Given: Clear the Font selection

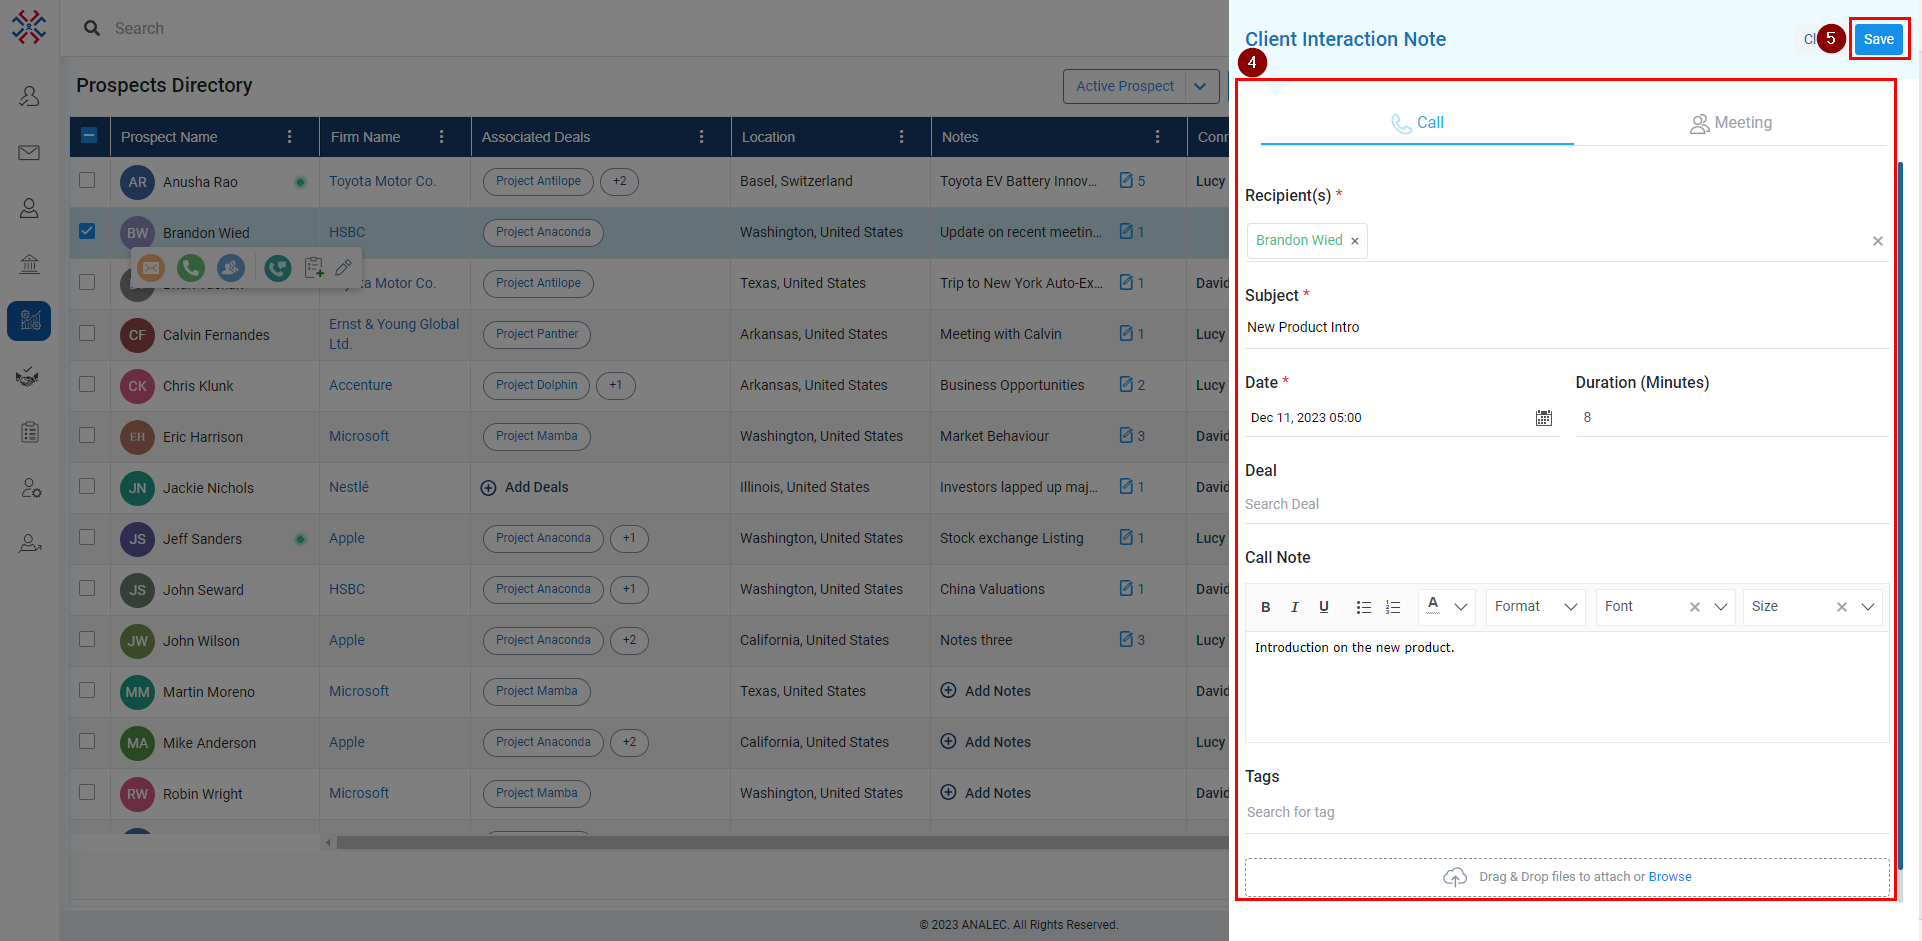Looking at the screenshot, I should tap(1695, 607).
